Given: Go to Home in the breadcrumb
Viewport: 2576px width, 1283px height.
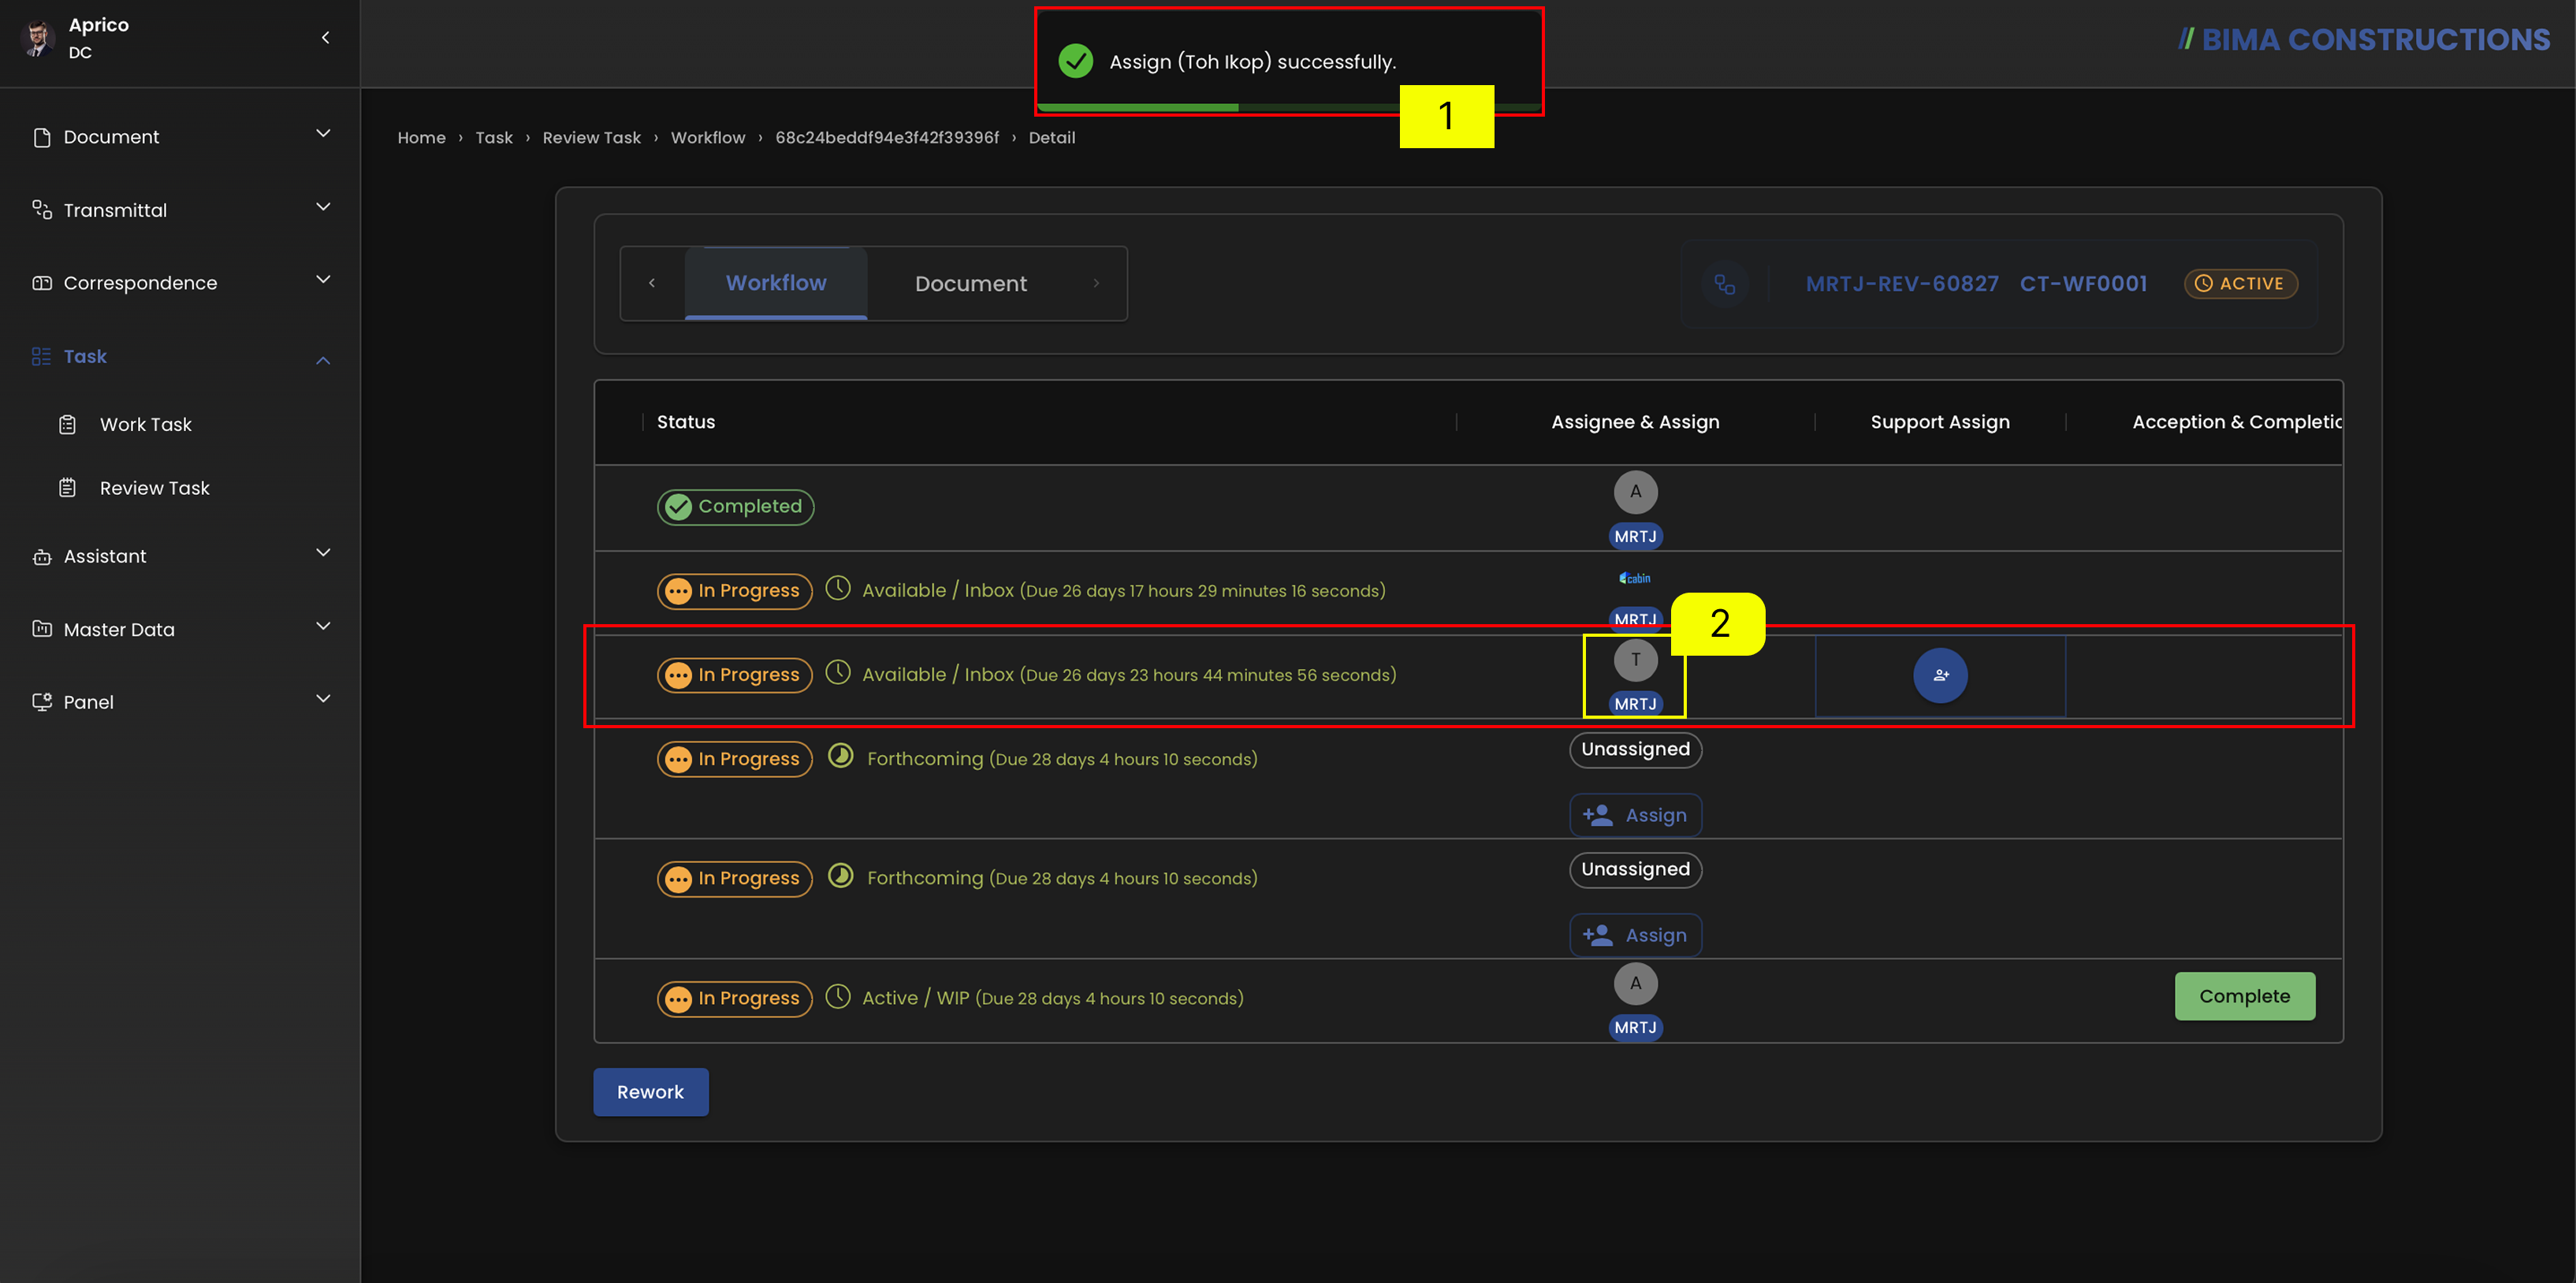Looking at the screenshot, I should [x=421, y=138].
